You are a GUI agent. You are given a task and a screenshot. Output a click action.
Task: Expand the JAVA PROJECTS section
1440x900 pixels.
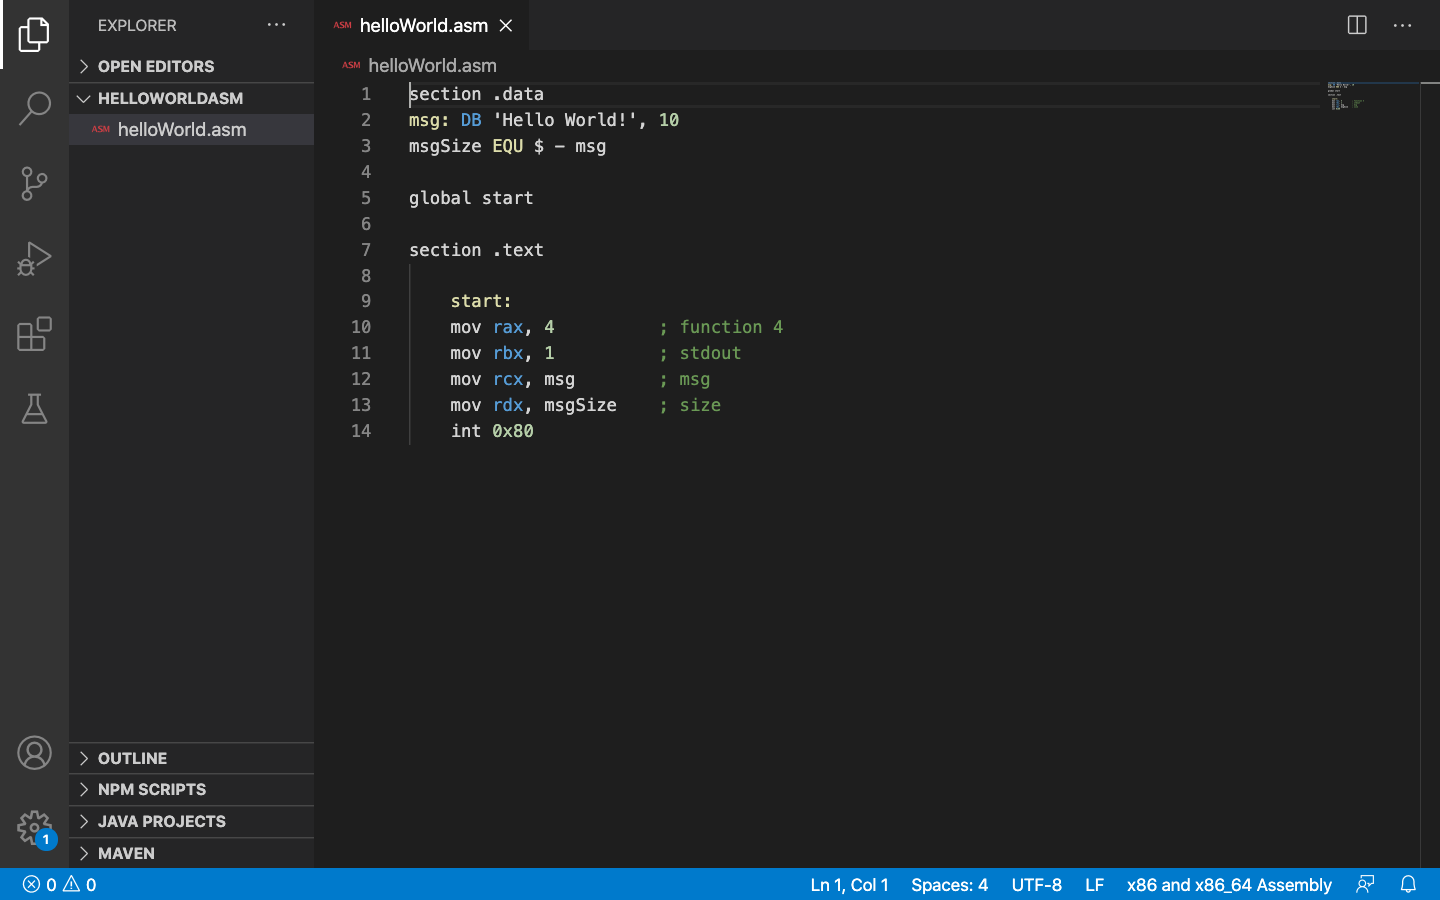point(191,821)
